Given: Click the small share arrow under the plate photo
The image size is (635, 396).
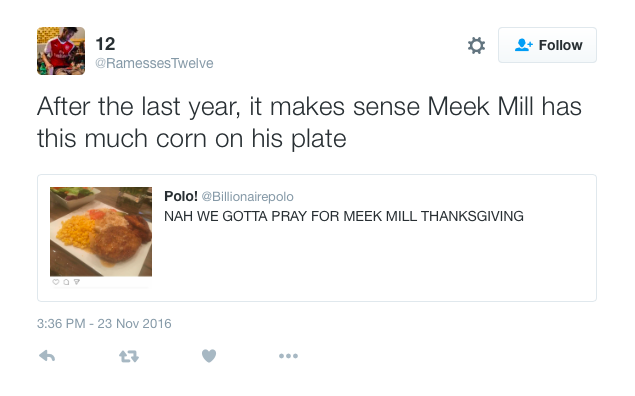Looking at the screenshot, I should 77,282.
